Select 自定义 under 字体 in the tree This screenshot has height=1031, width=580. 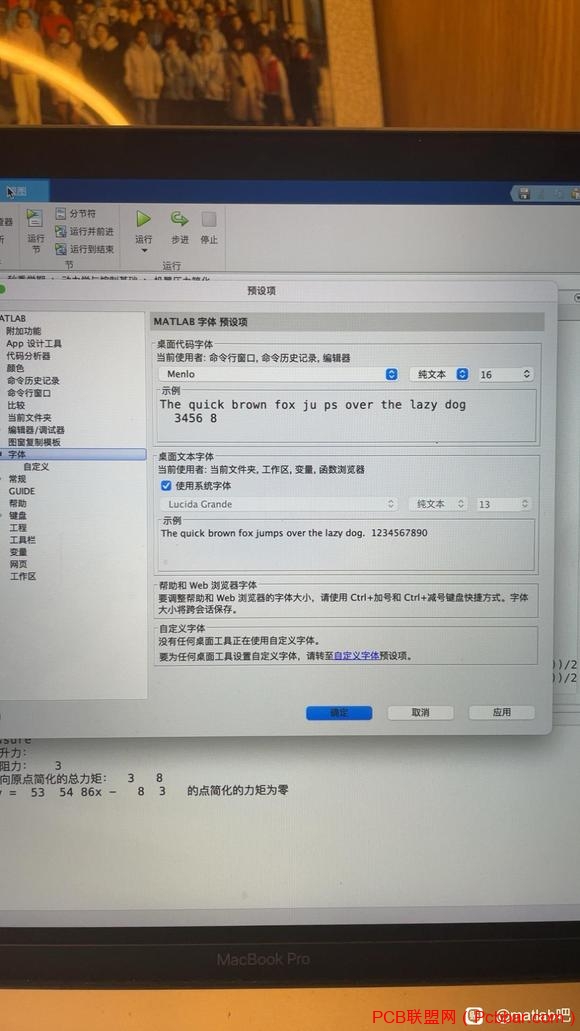point(36,467)
